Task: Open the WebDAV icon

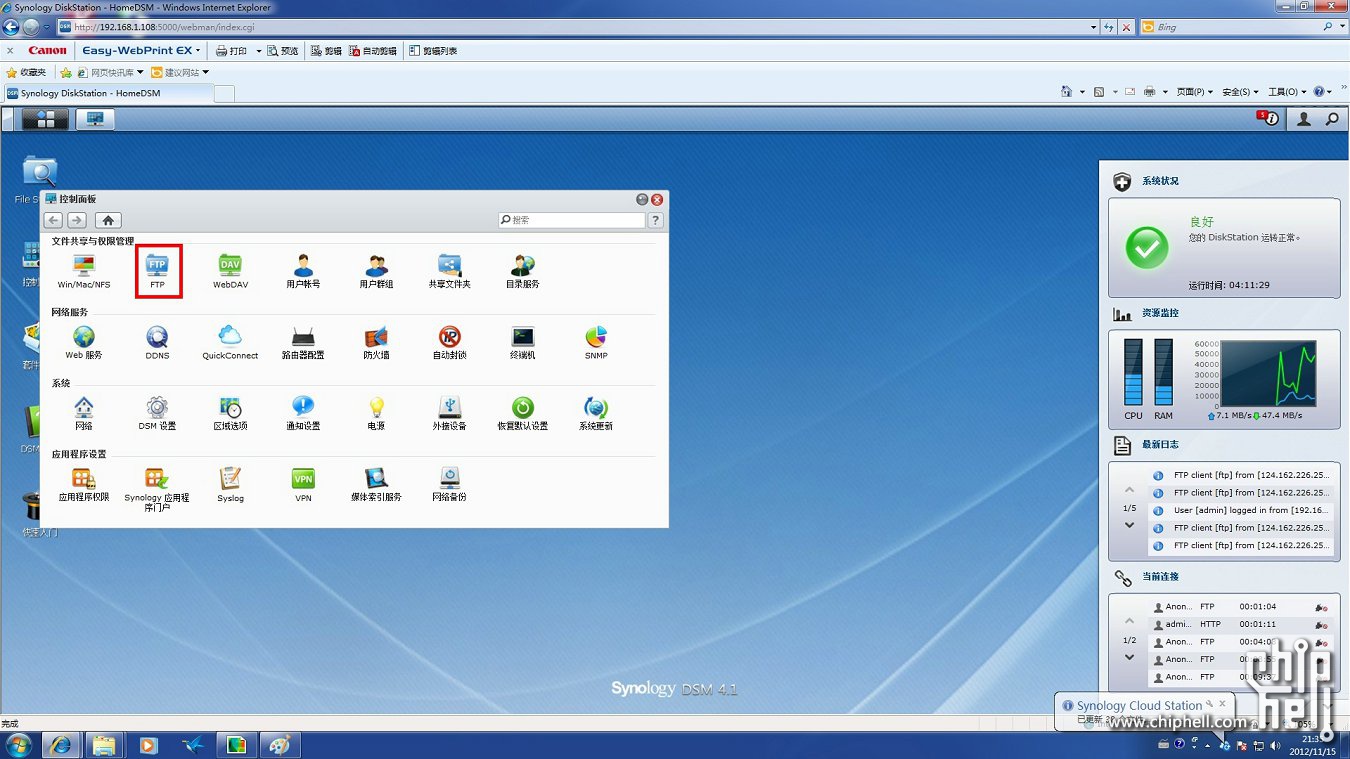Action: pos(230,271)
